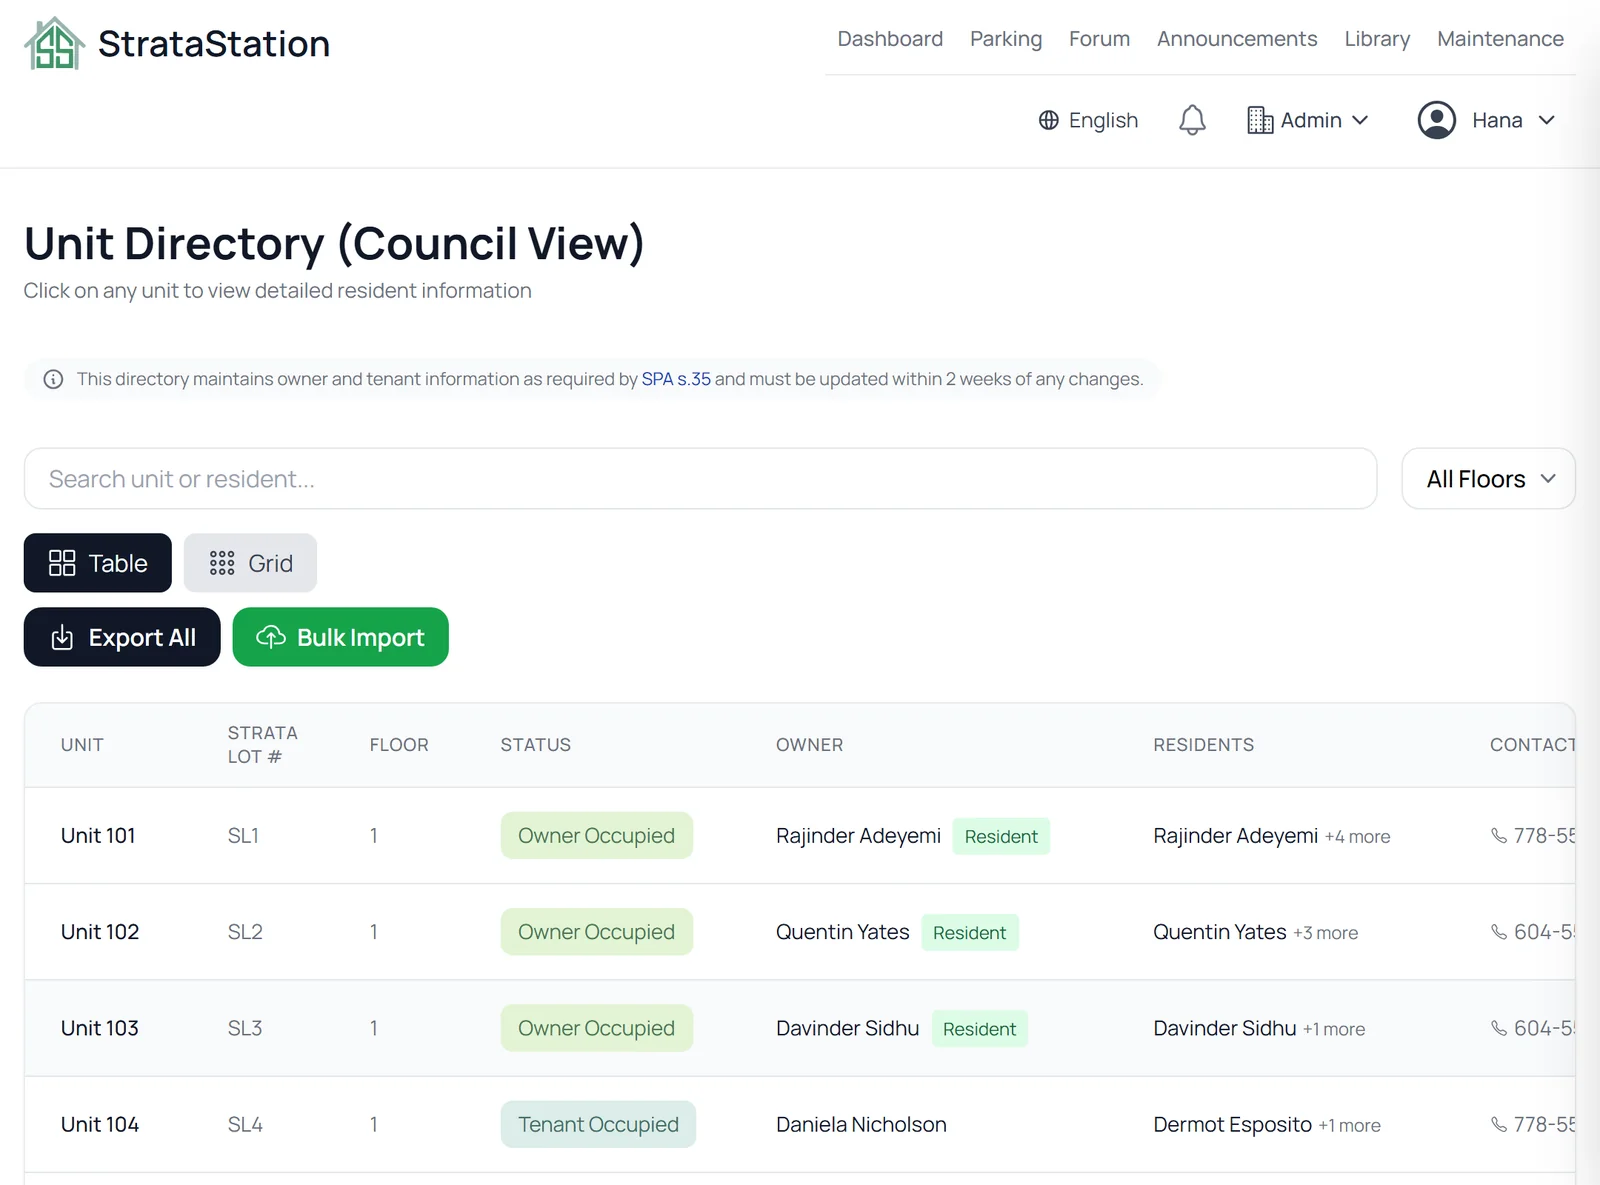Click the StrataStation house logo icon
The width and height of the screenshot is (1600, 1185).
point(55,44)
